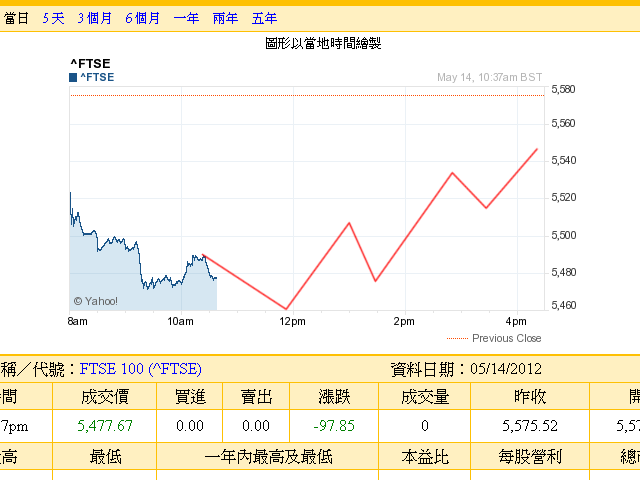Click the May 14, 10:37am BST timestamp
The width and height of the screenshot is (640, 480).
[x=489, y=78]
